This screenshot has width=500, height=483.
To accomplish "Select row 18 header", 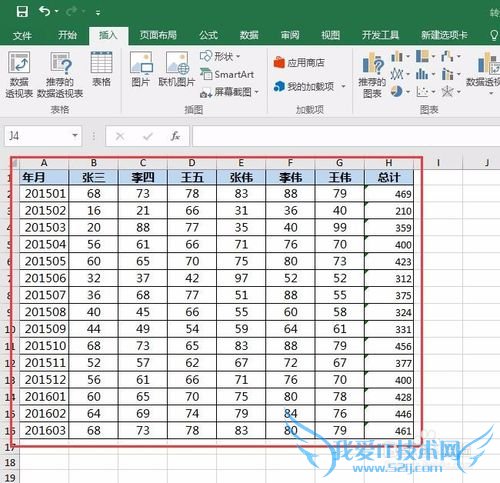I will click(x=10, y=463).
